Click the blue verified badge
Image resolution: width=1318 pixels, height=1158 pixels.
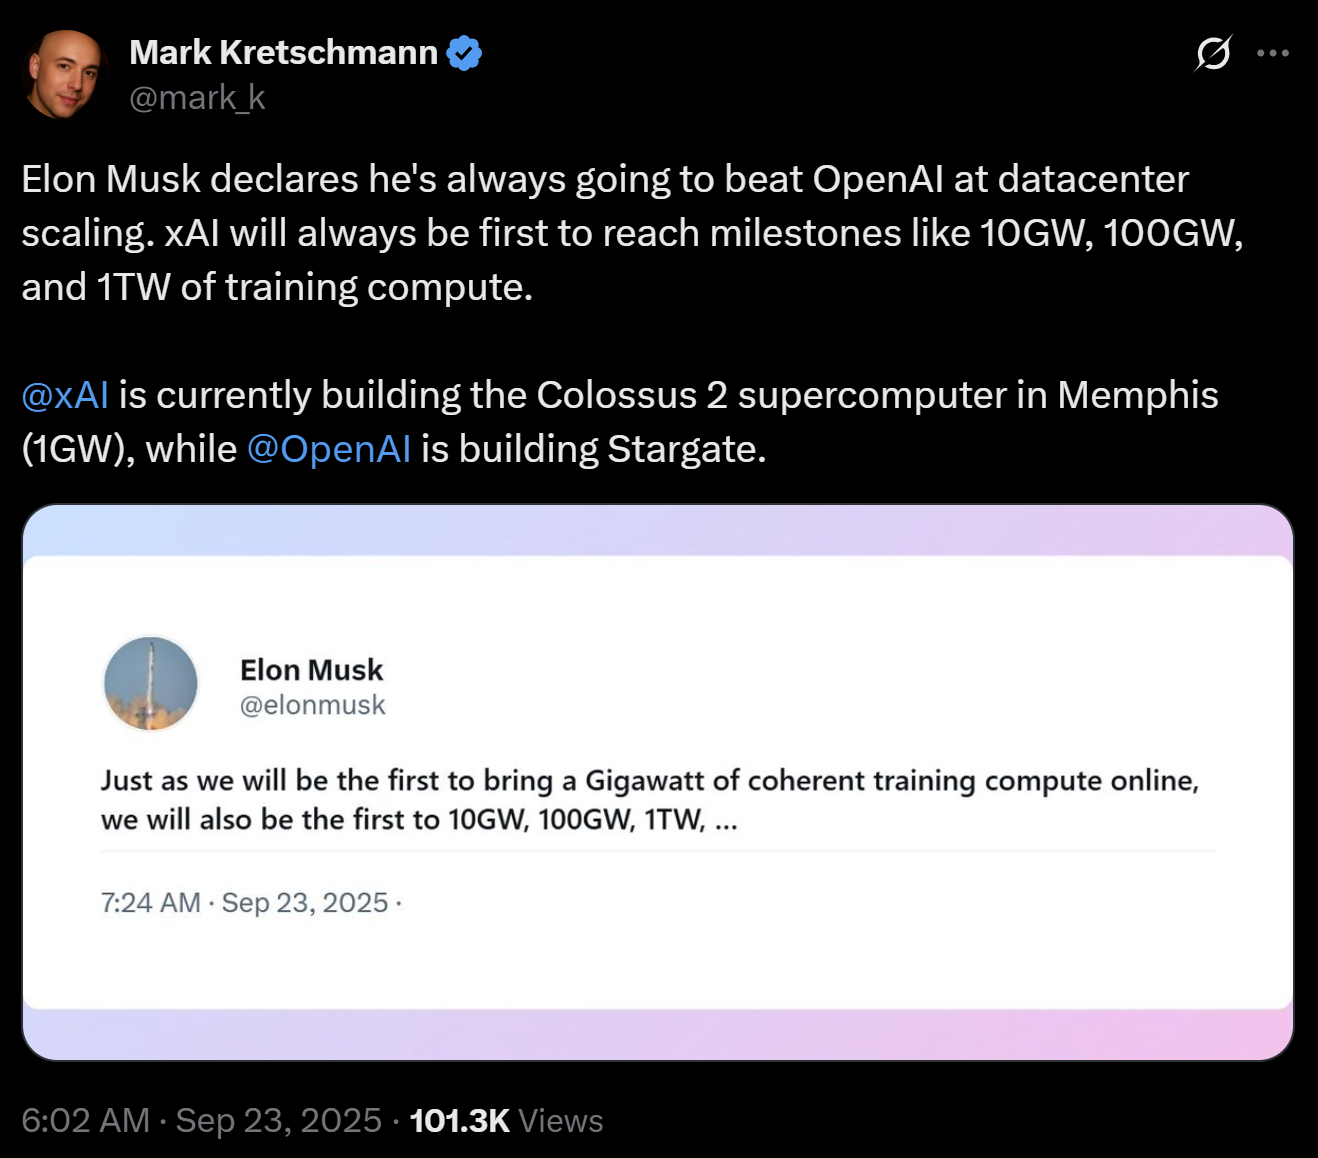click(x=464, y=53)
